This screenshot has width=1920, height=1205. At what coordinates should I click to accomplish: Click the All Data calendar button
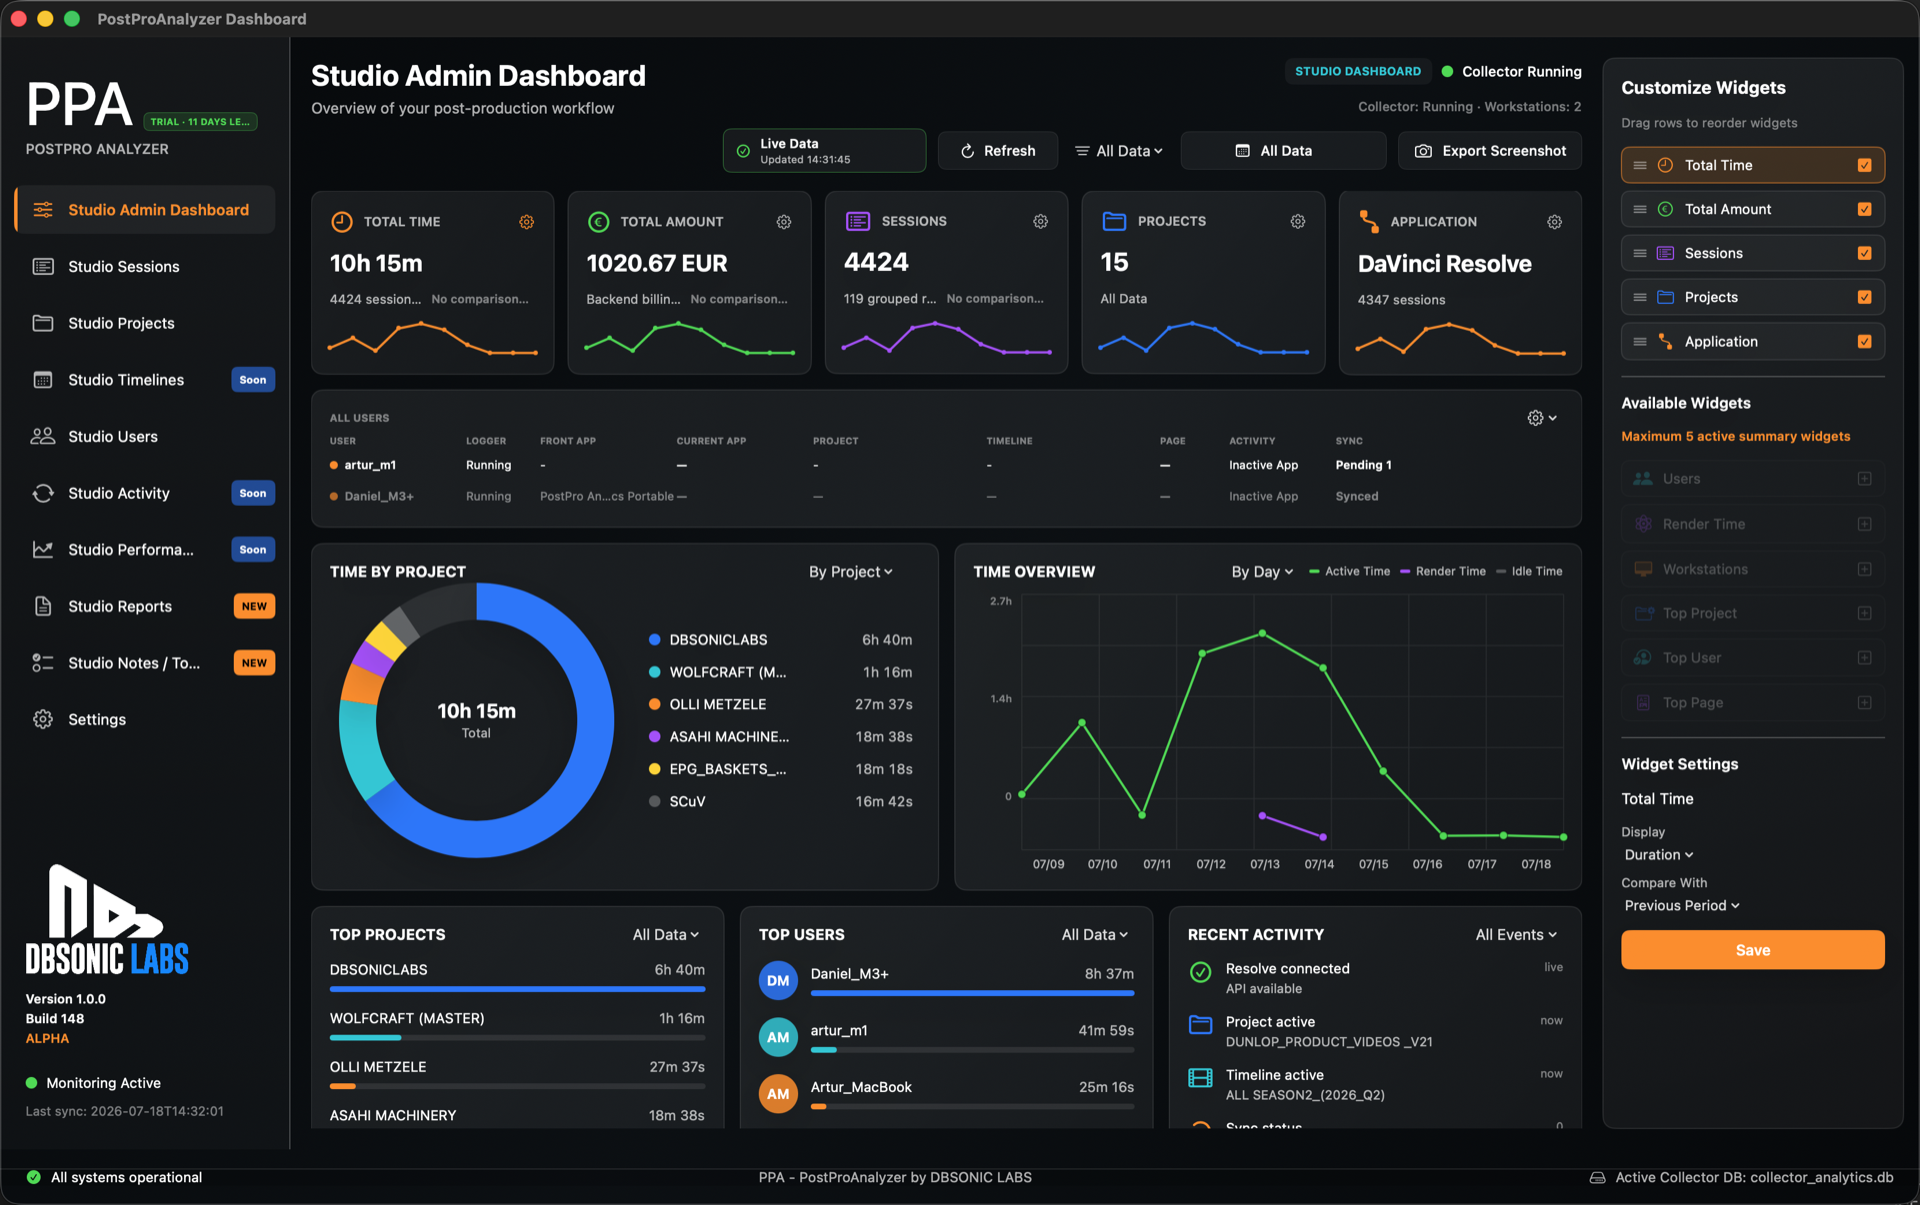coord(1283,151)
